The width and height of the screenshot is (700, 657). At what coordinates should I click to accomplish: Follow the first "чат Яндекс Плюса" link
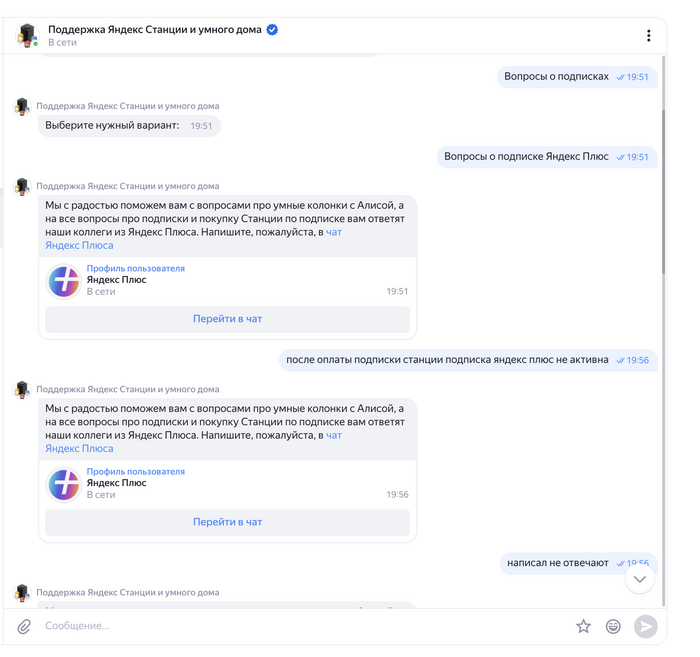pyautogui.click(x=334, y=232)
